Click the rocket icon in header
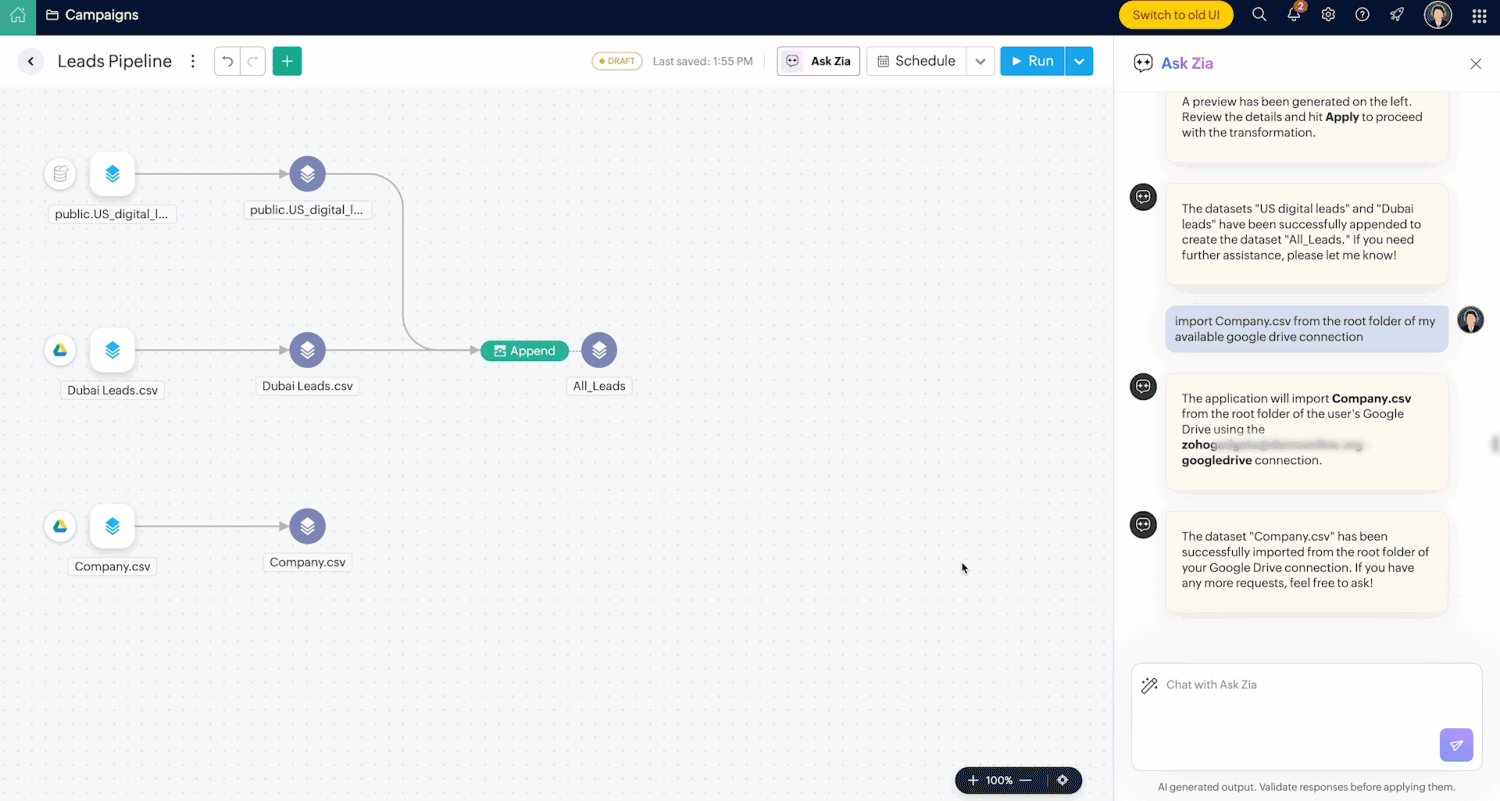 point(1397,15)
